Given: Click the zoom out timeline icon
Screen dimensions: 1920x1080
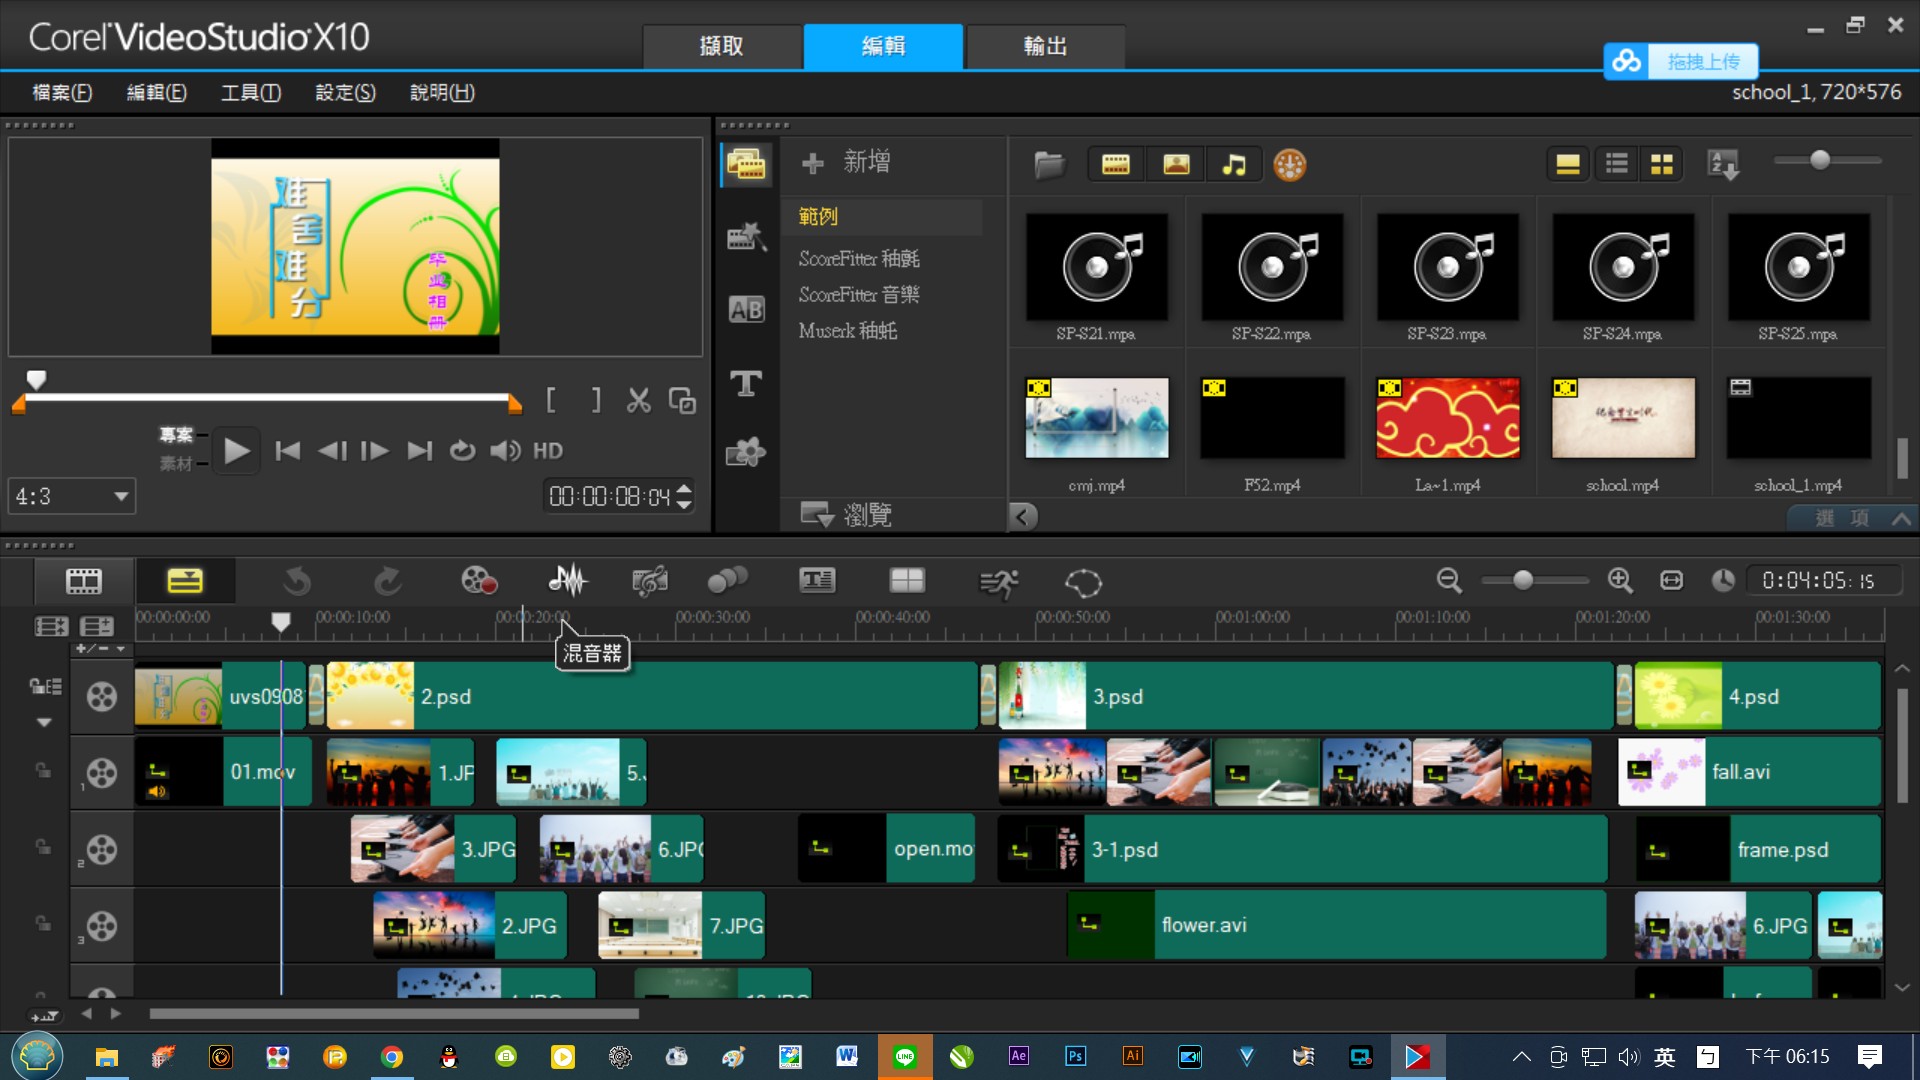Looking at the screenshot, I should click(1449, 580).
